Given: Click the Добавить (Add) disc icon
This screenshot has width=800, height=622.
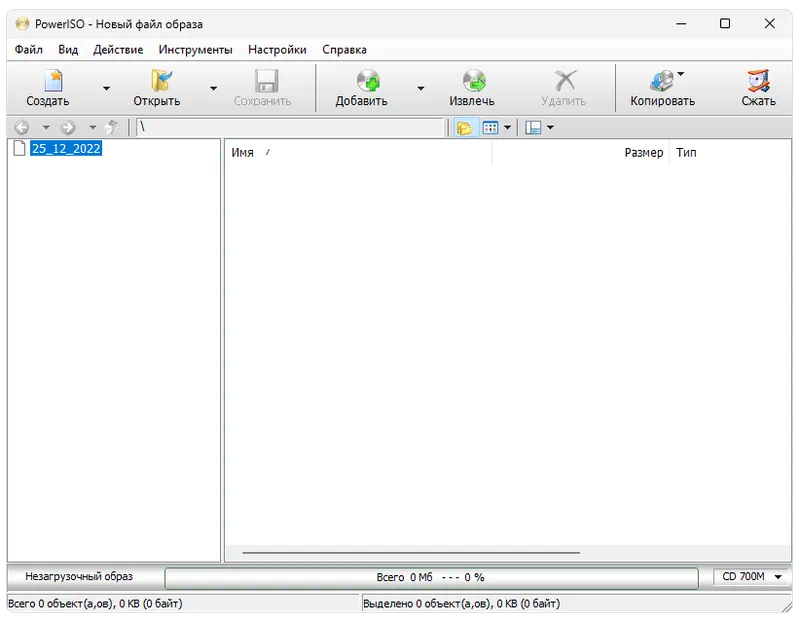Looking at the screenshot, I should pyautogui.click(x=368, y=81).
